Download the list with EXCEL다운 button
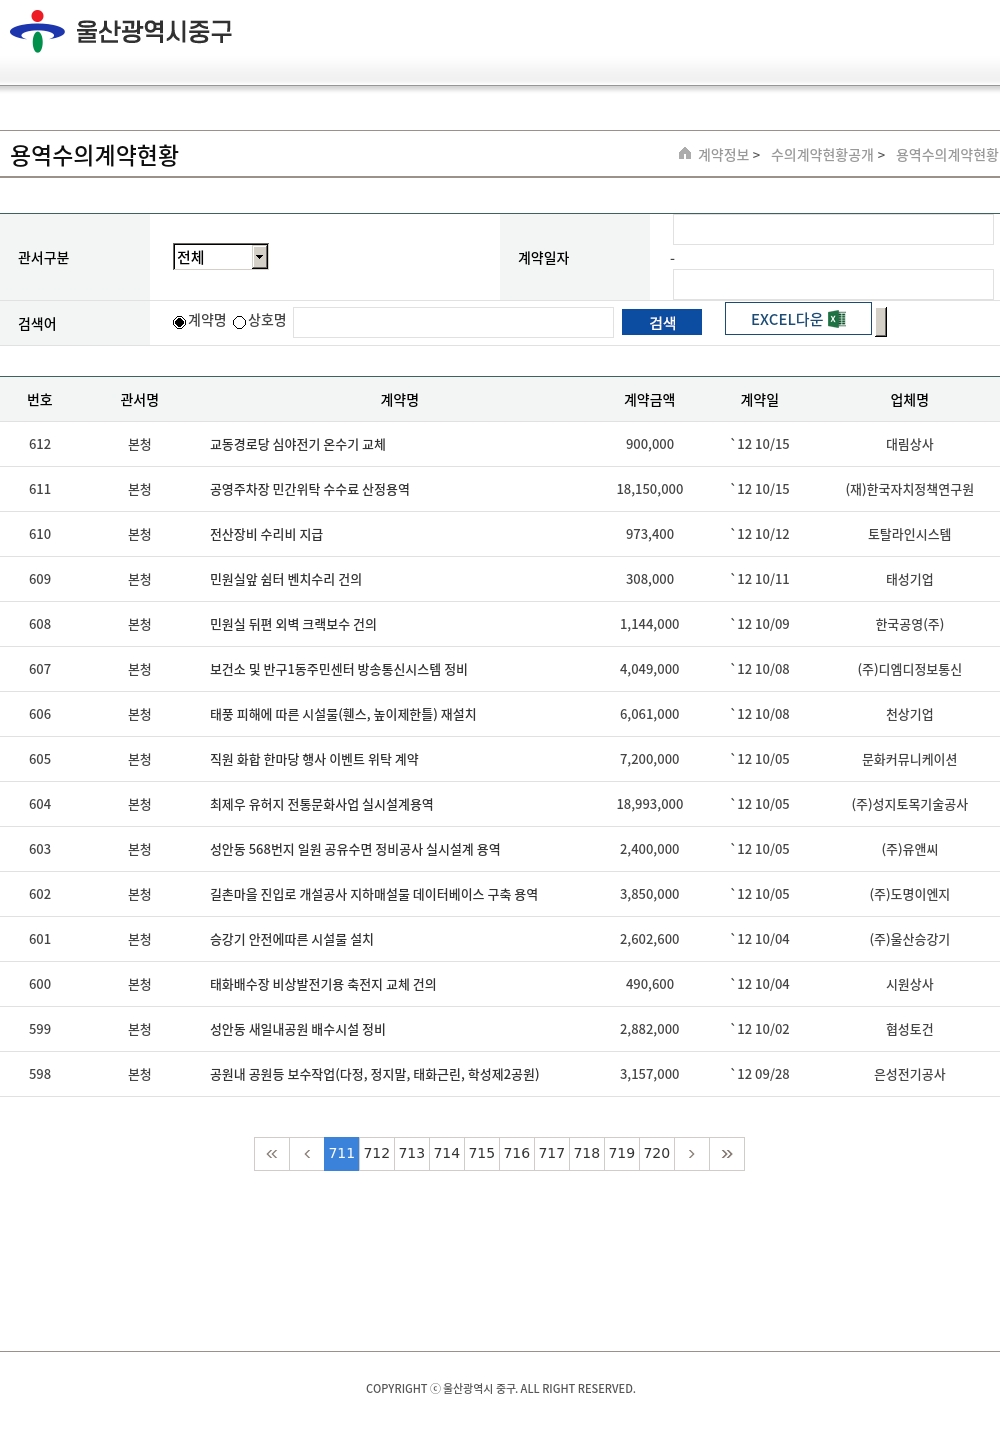Screen dimensions: 1000x1452 tap(797, 319)
